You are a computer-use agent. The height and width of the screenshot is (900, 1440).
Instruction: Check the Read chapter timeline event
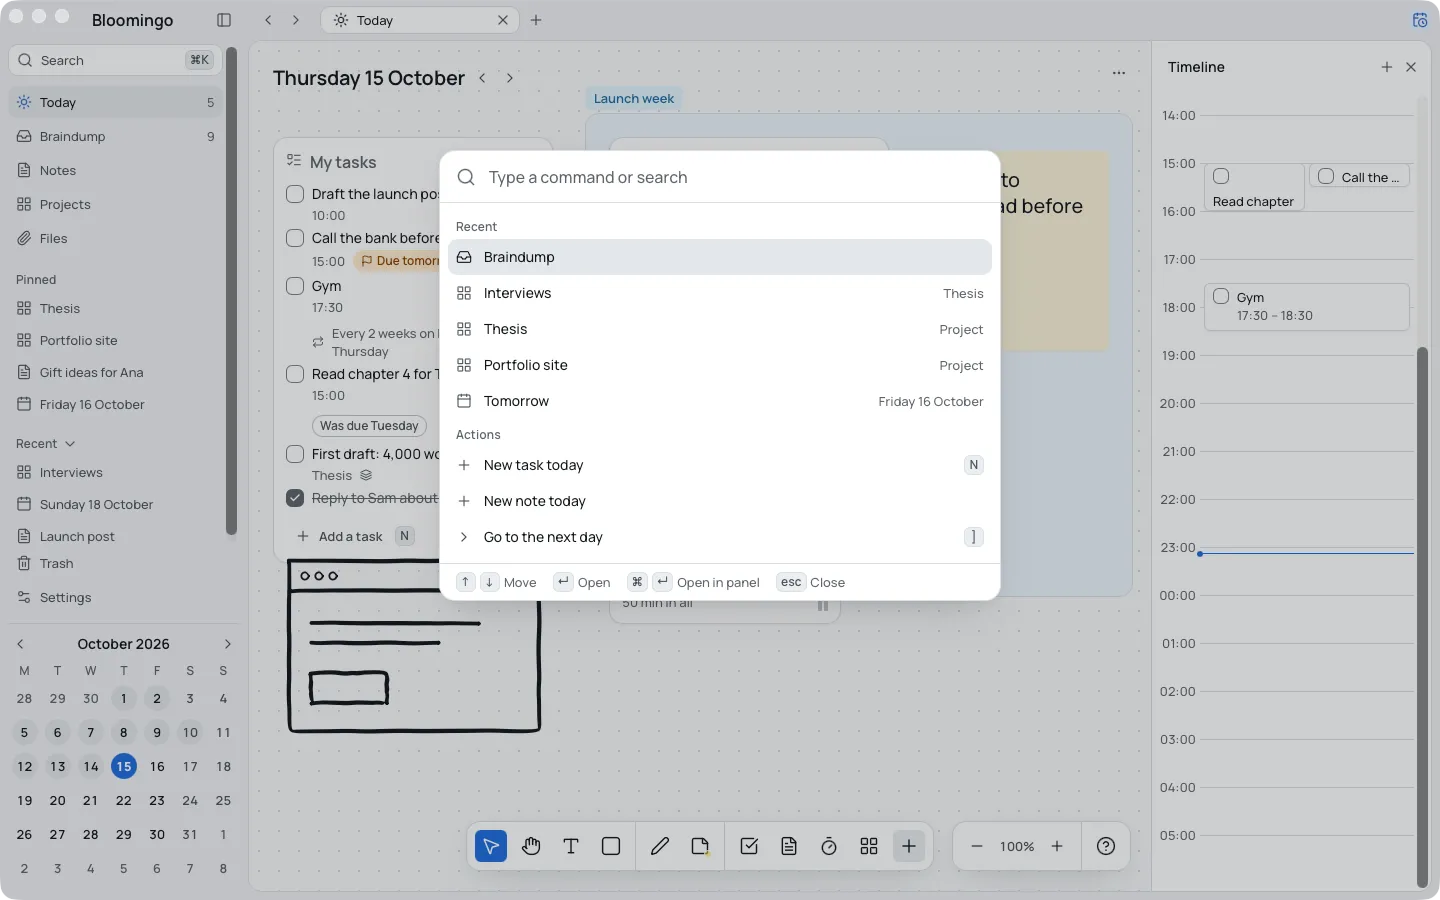[1221, 176]
